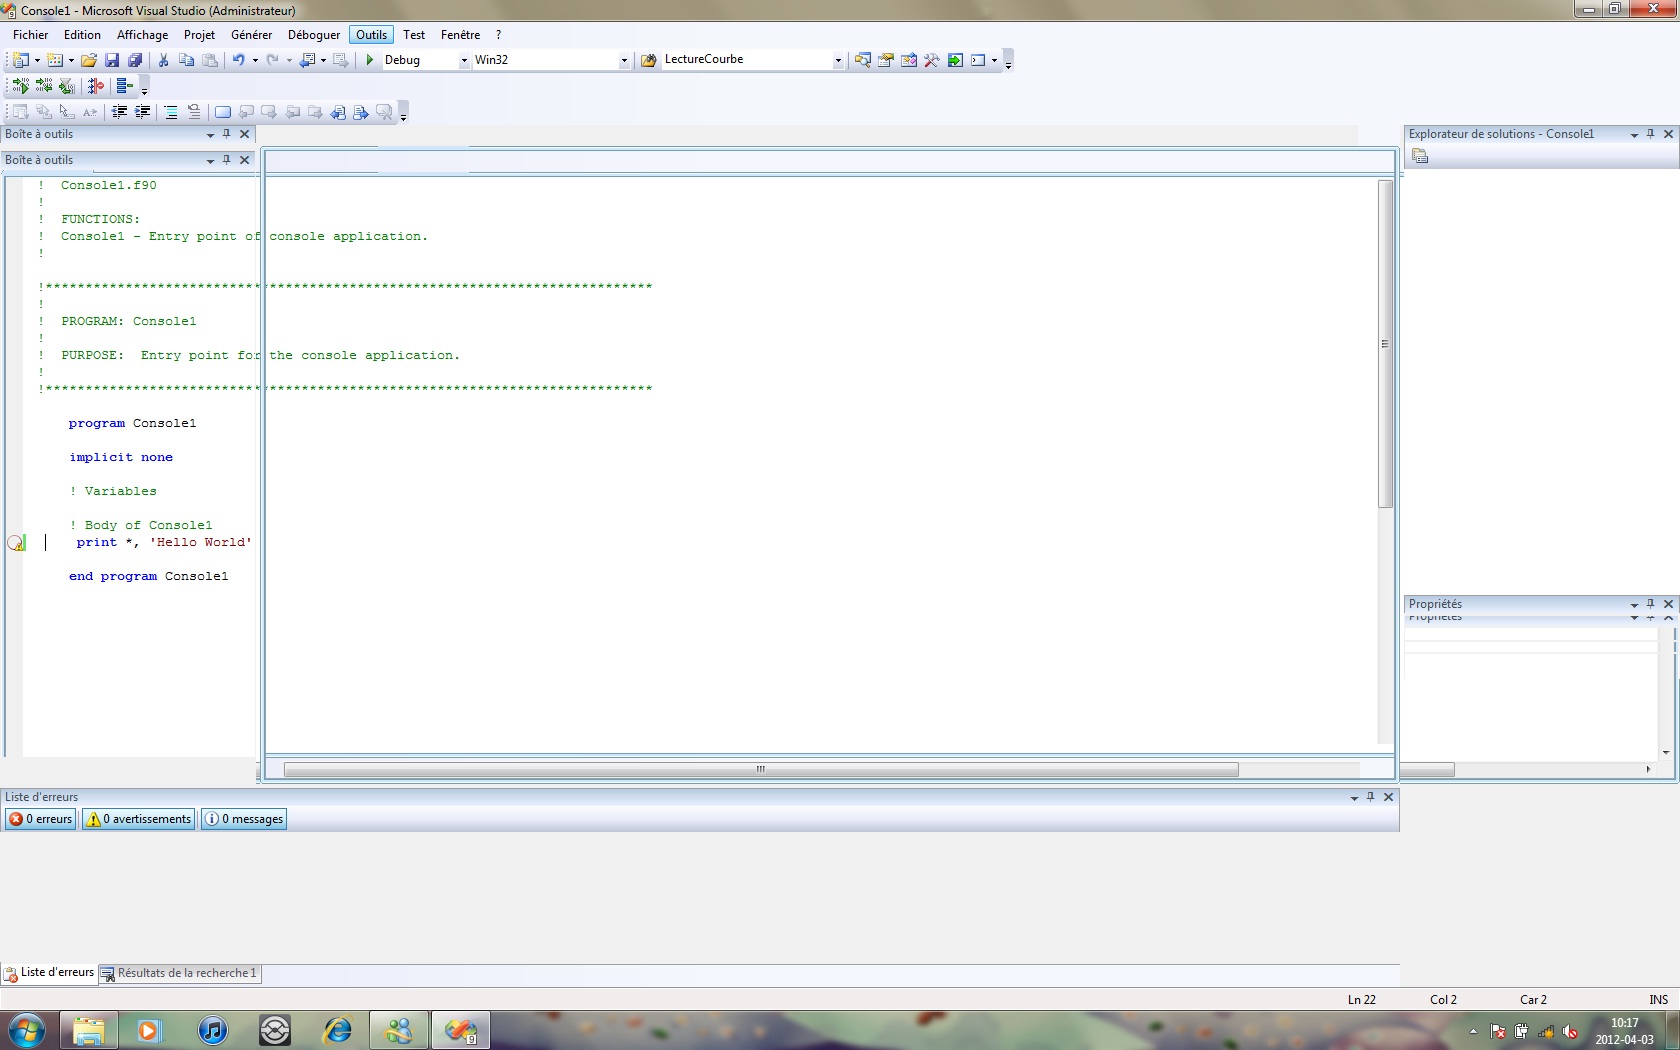Click the Open File folder icon

(89, 60)
